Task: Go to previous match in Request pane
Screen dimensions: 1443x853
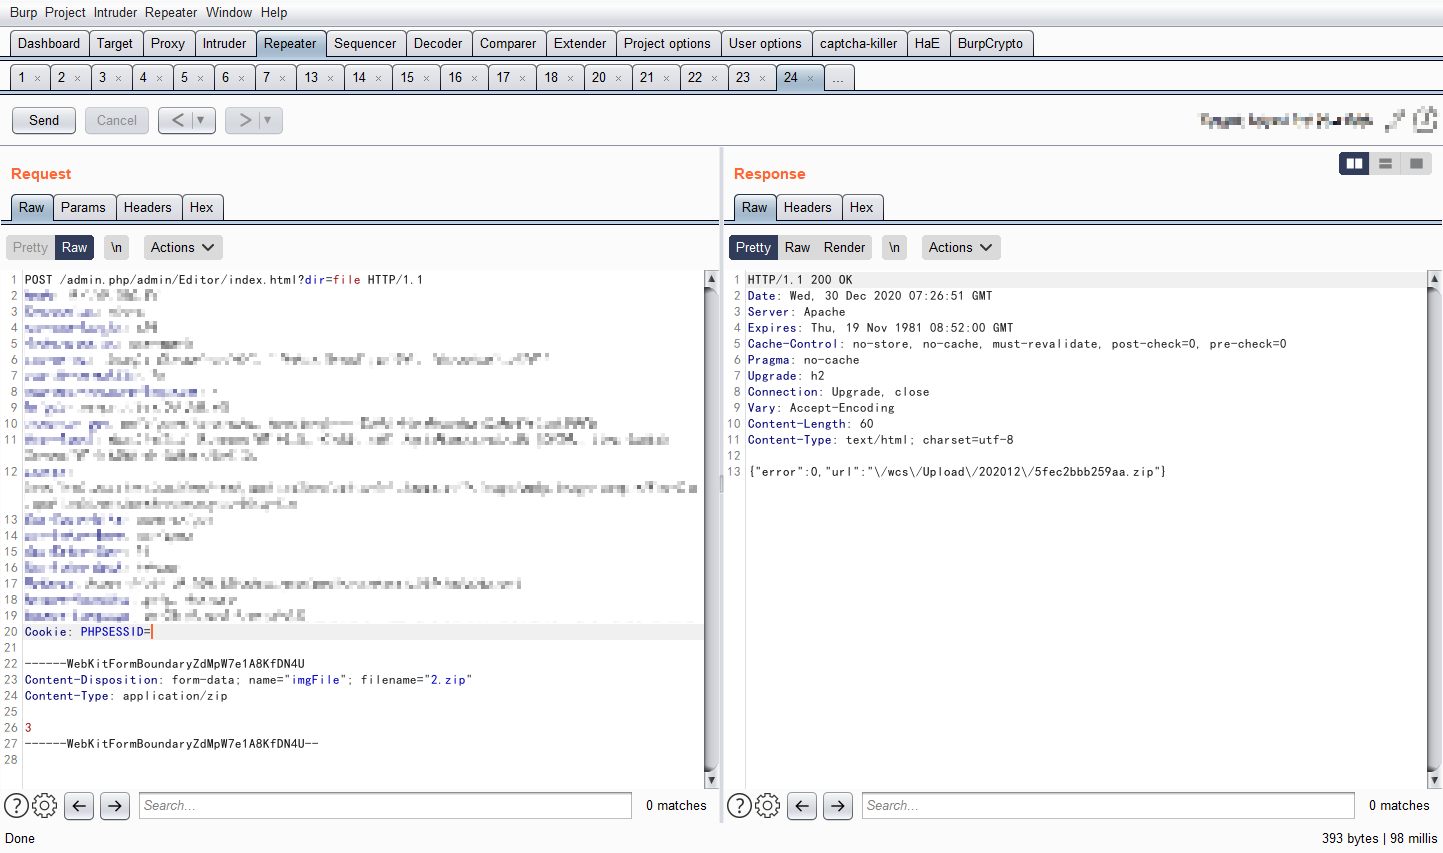Action: pos(80,805)
